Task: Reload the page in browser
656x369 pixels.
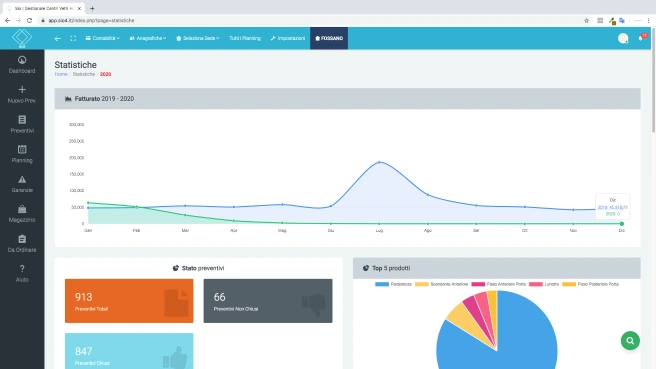Action: click(x=29, y=20)
